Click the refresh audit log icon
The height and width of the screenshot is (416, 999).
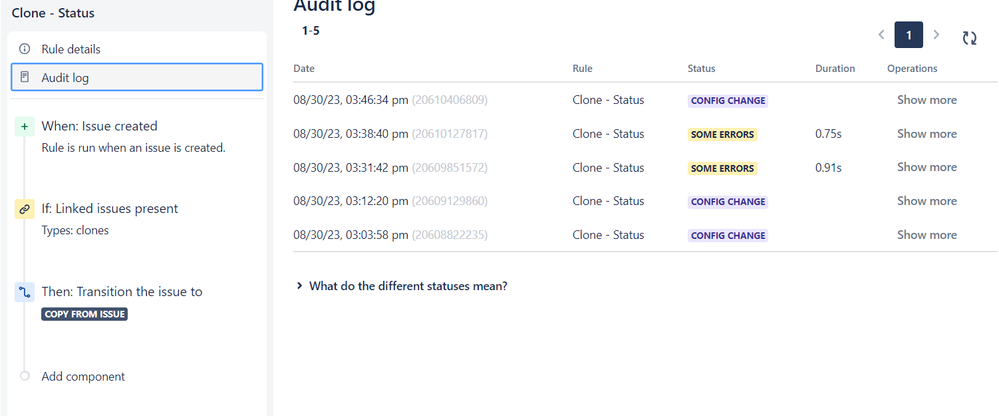point(969,38)
